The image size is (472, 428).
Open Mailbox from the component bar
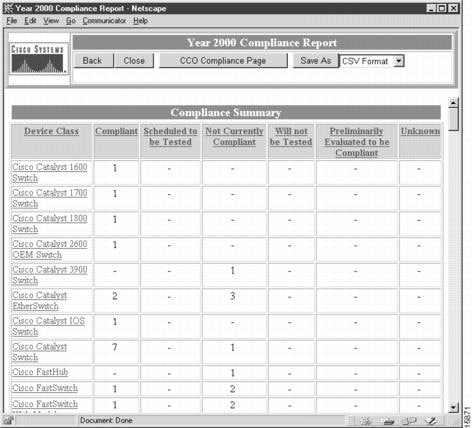pyautogui.click(x=387, y=421)
